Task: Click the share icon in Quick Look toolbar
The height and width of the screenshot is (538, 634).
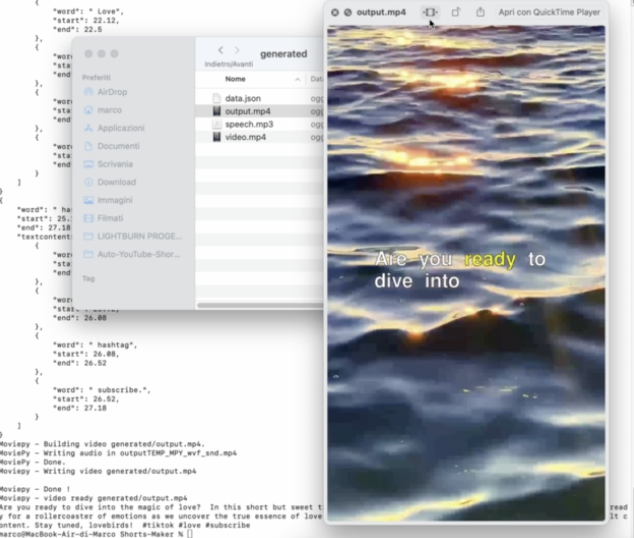Action: tap(480, 12)
